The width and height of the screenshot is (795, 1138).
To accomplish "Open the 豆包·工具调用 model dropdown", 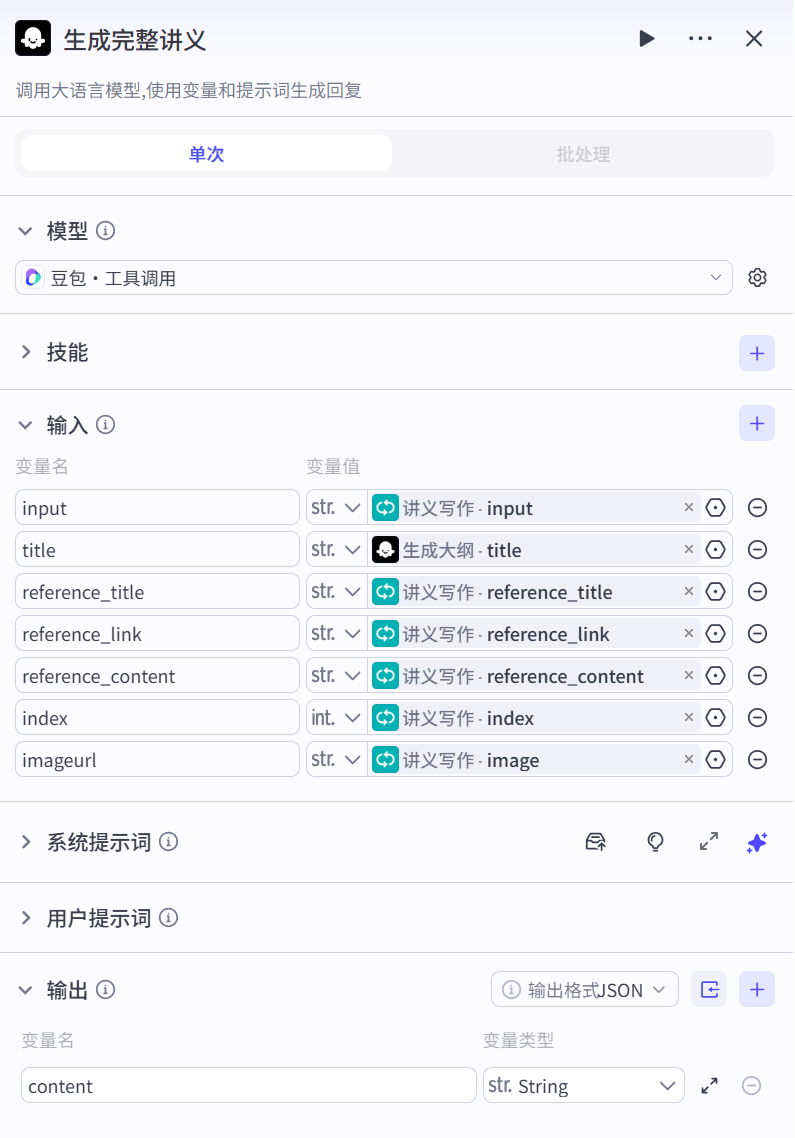I will tap(373, 278).
